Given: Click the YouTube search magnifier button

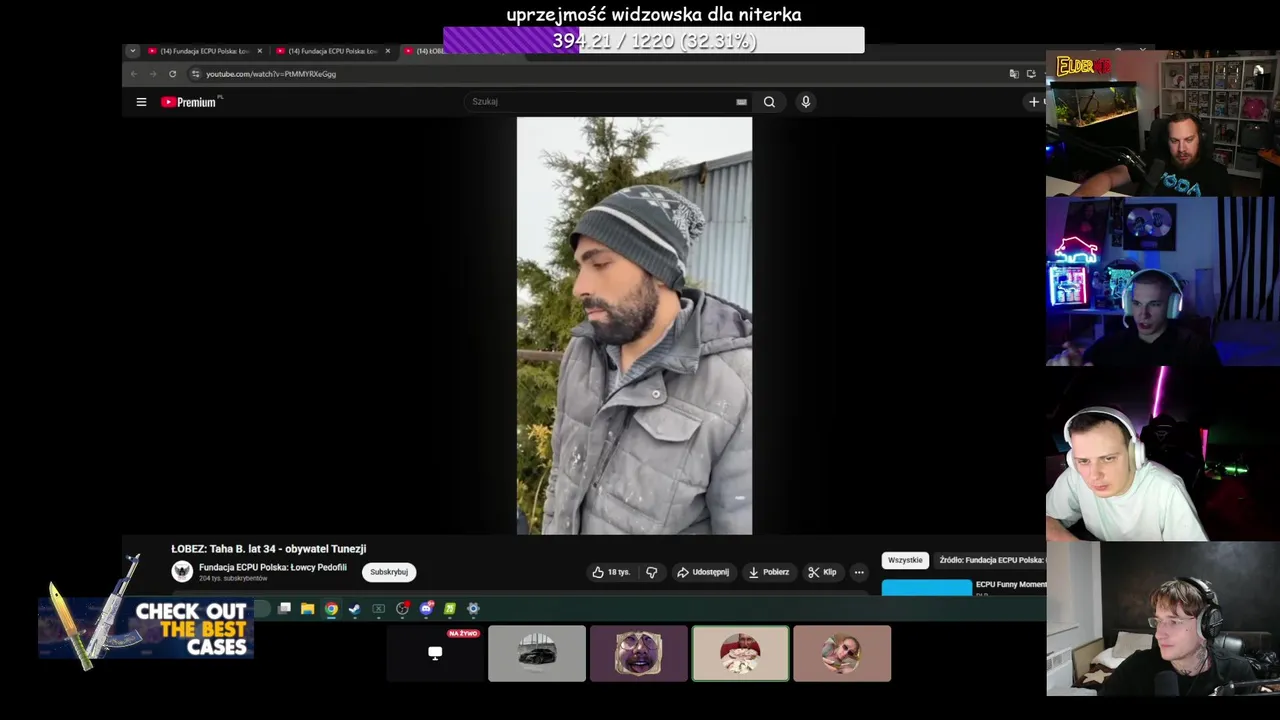Looking at the screenshot, I should (769, 102).
